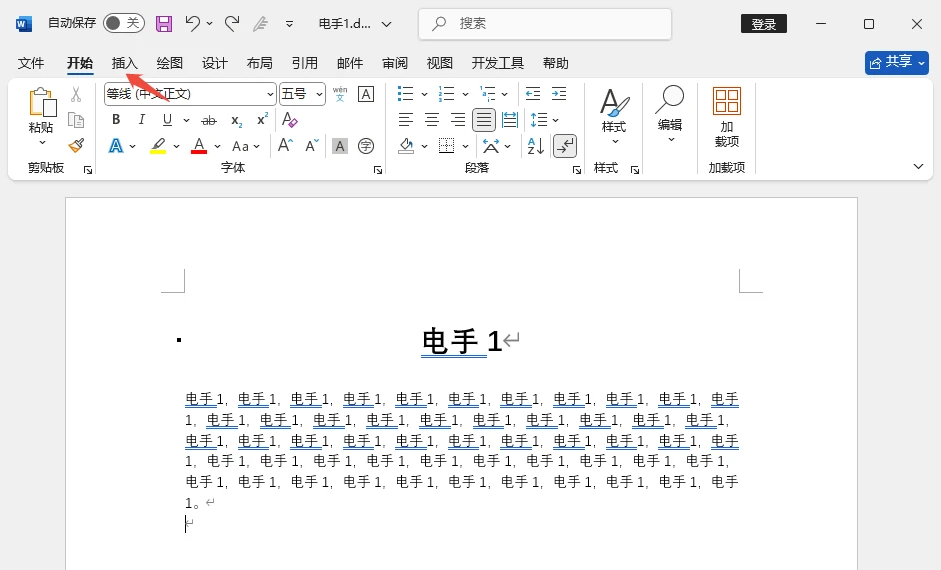Toggle show paragraph marks button
This screenshot has width=941, height=570.
(564, 146)
